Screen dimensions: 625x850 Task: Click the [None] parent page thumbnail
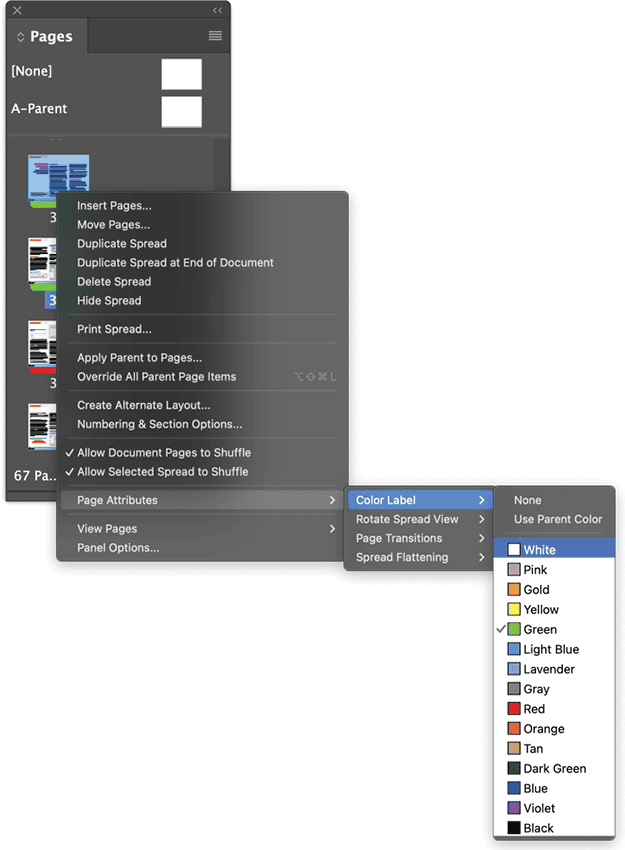(181, 74)
